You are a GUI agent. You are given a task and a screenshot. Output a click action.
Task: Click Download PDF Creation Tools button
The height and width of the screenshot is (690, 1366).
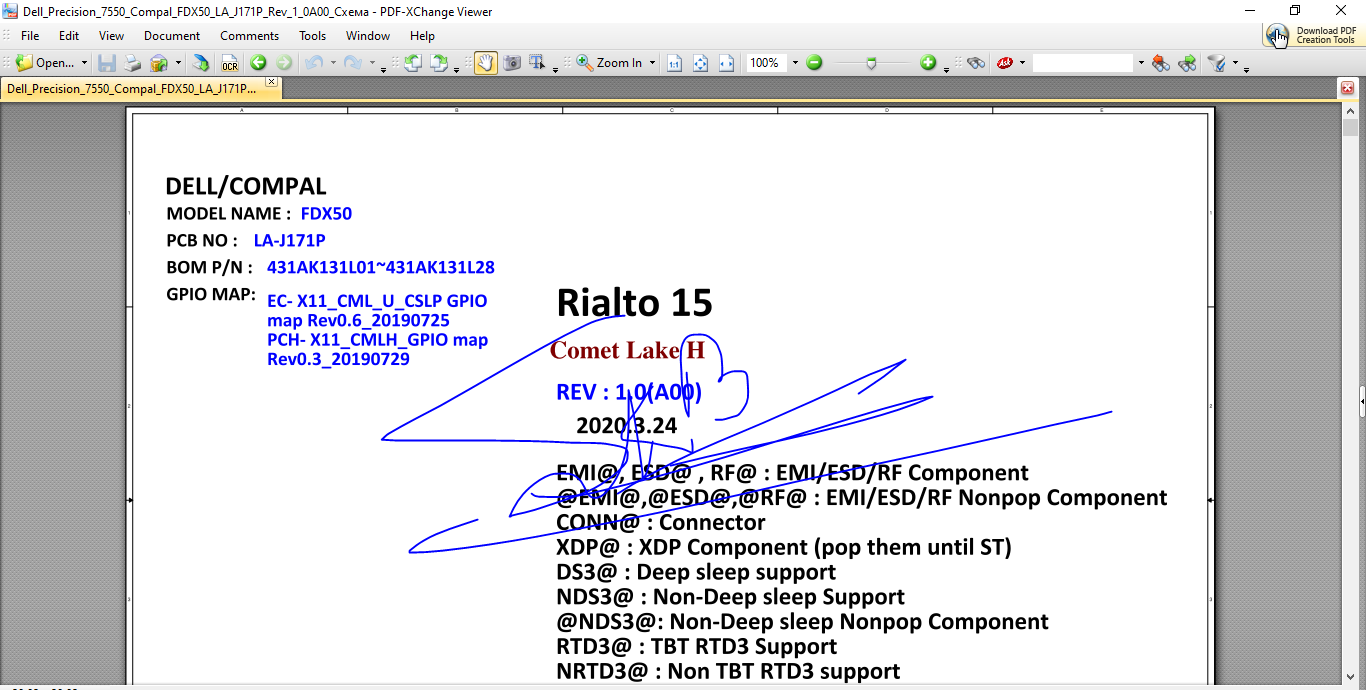[x=1313, y=35]
